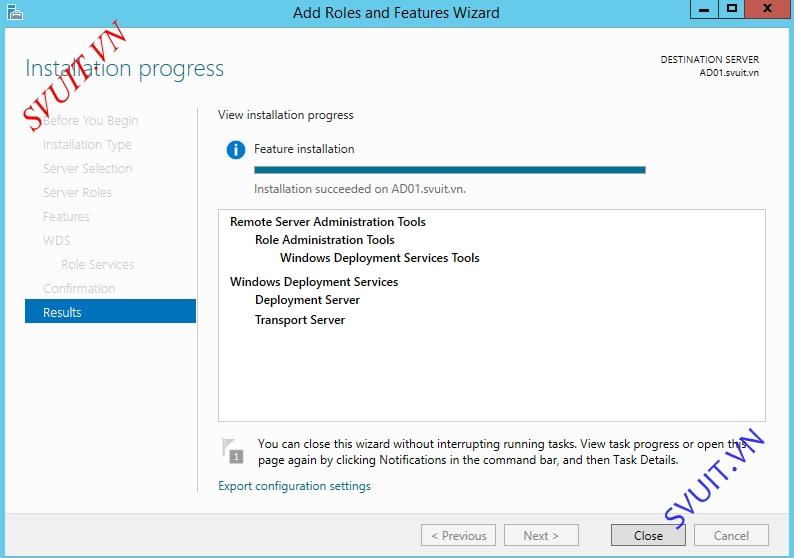
Task: Click the Close button at the bottom
Action: pos(648,535)
